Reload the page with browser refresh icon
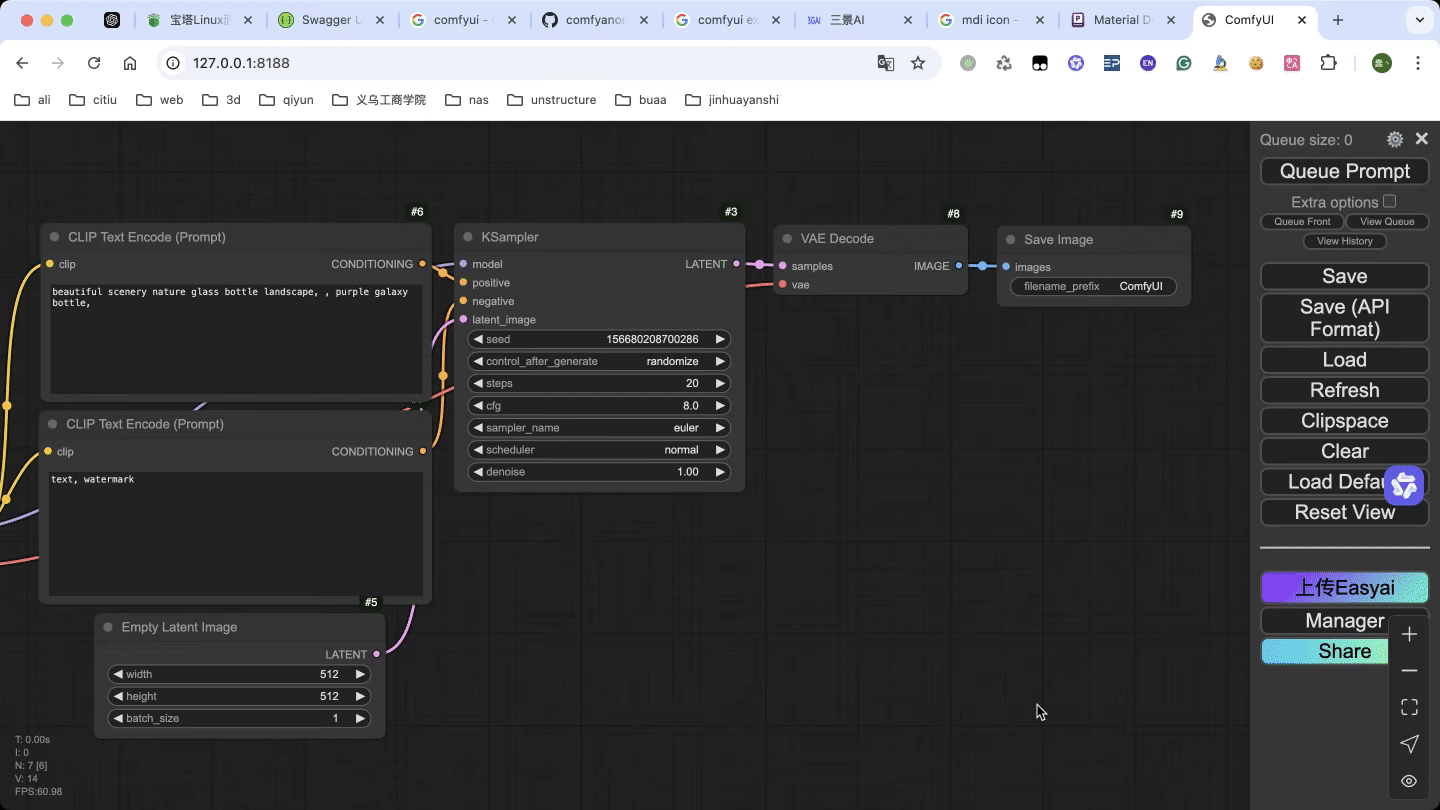 pos(94,63)
